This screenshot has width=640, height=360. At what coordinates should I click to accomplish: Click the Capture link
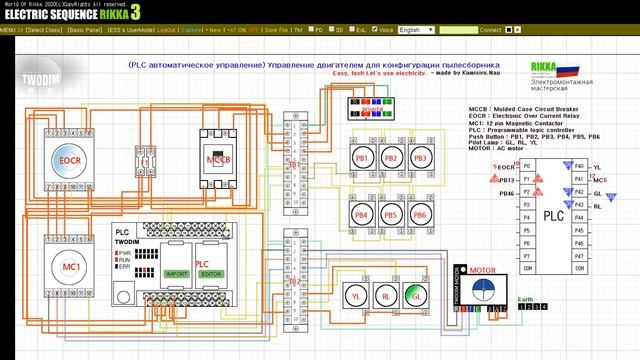point(191,30)
